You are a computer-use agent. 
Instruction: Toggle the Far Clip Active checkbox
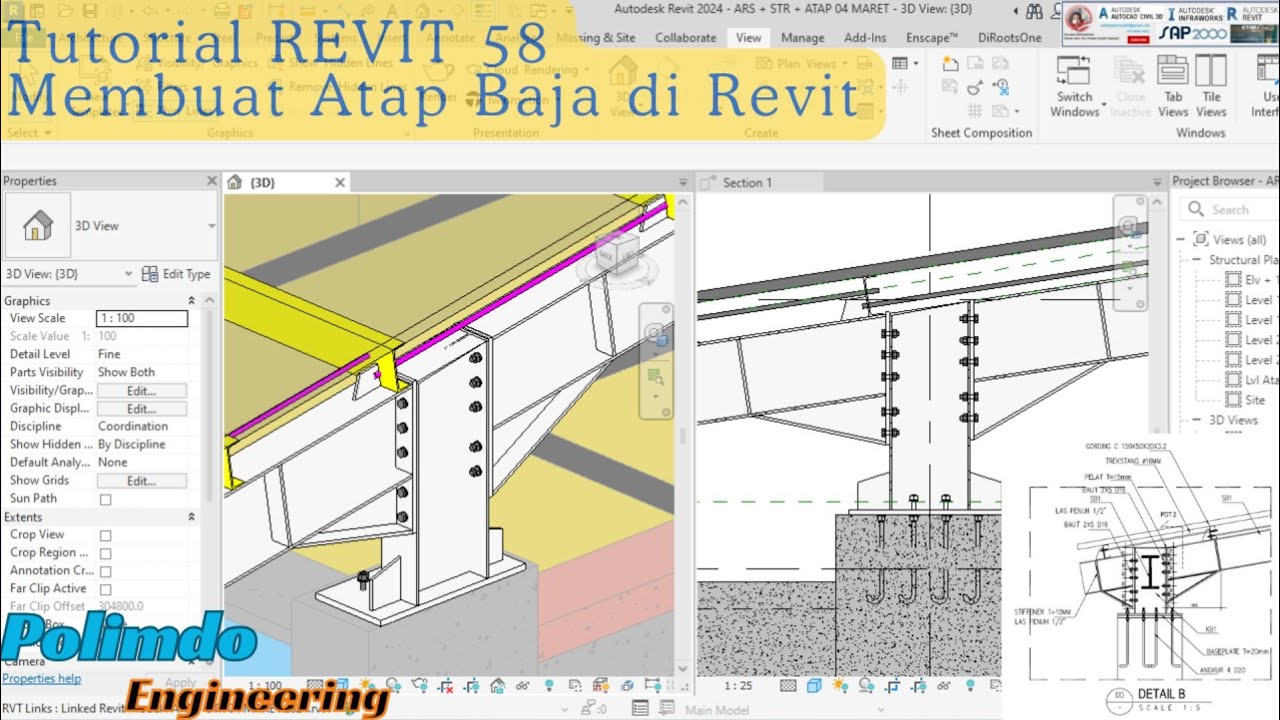(x=105, y=589)
